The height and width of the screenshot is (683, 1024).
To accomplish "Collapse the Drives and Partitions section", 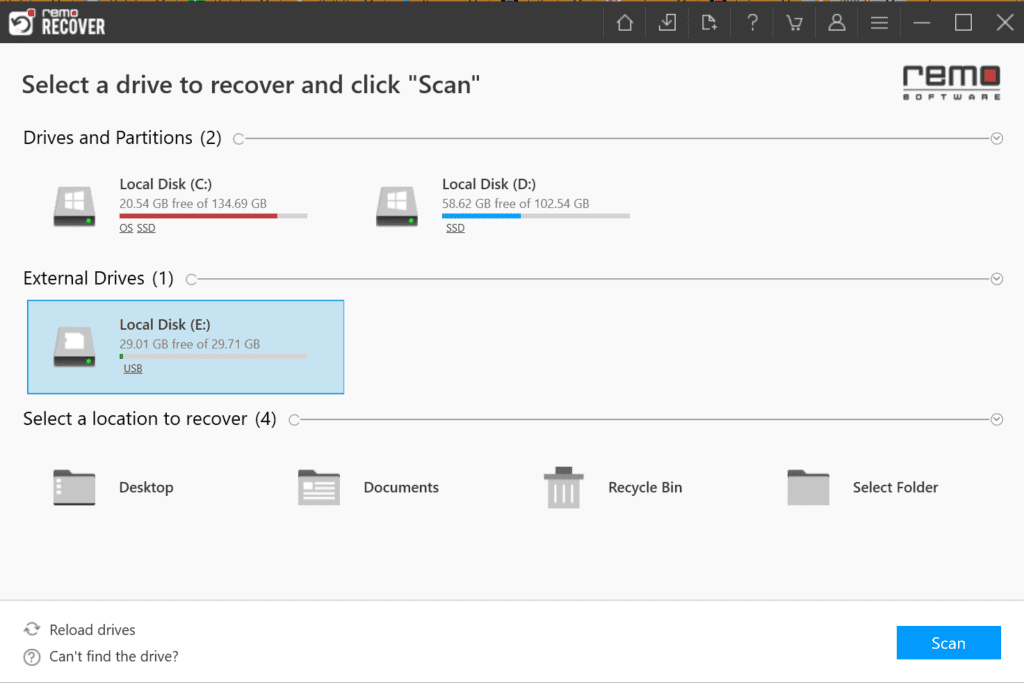I will tap(996, 138).
